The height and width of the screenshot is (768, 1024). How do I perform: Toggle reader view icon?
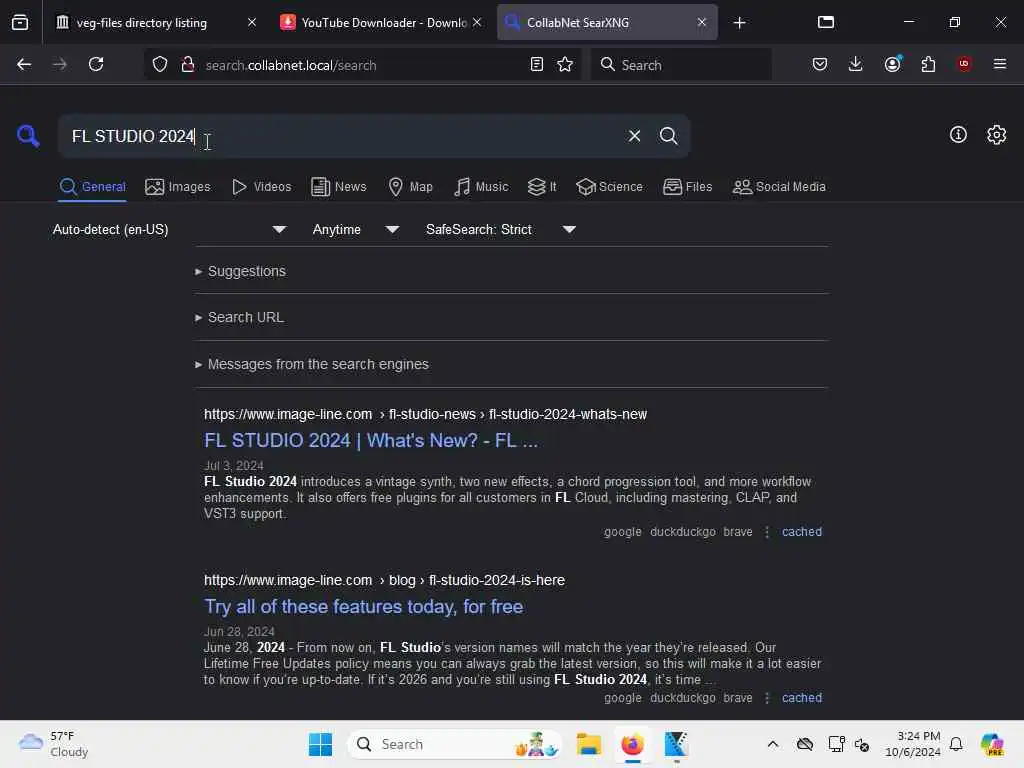click(537, 65)
